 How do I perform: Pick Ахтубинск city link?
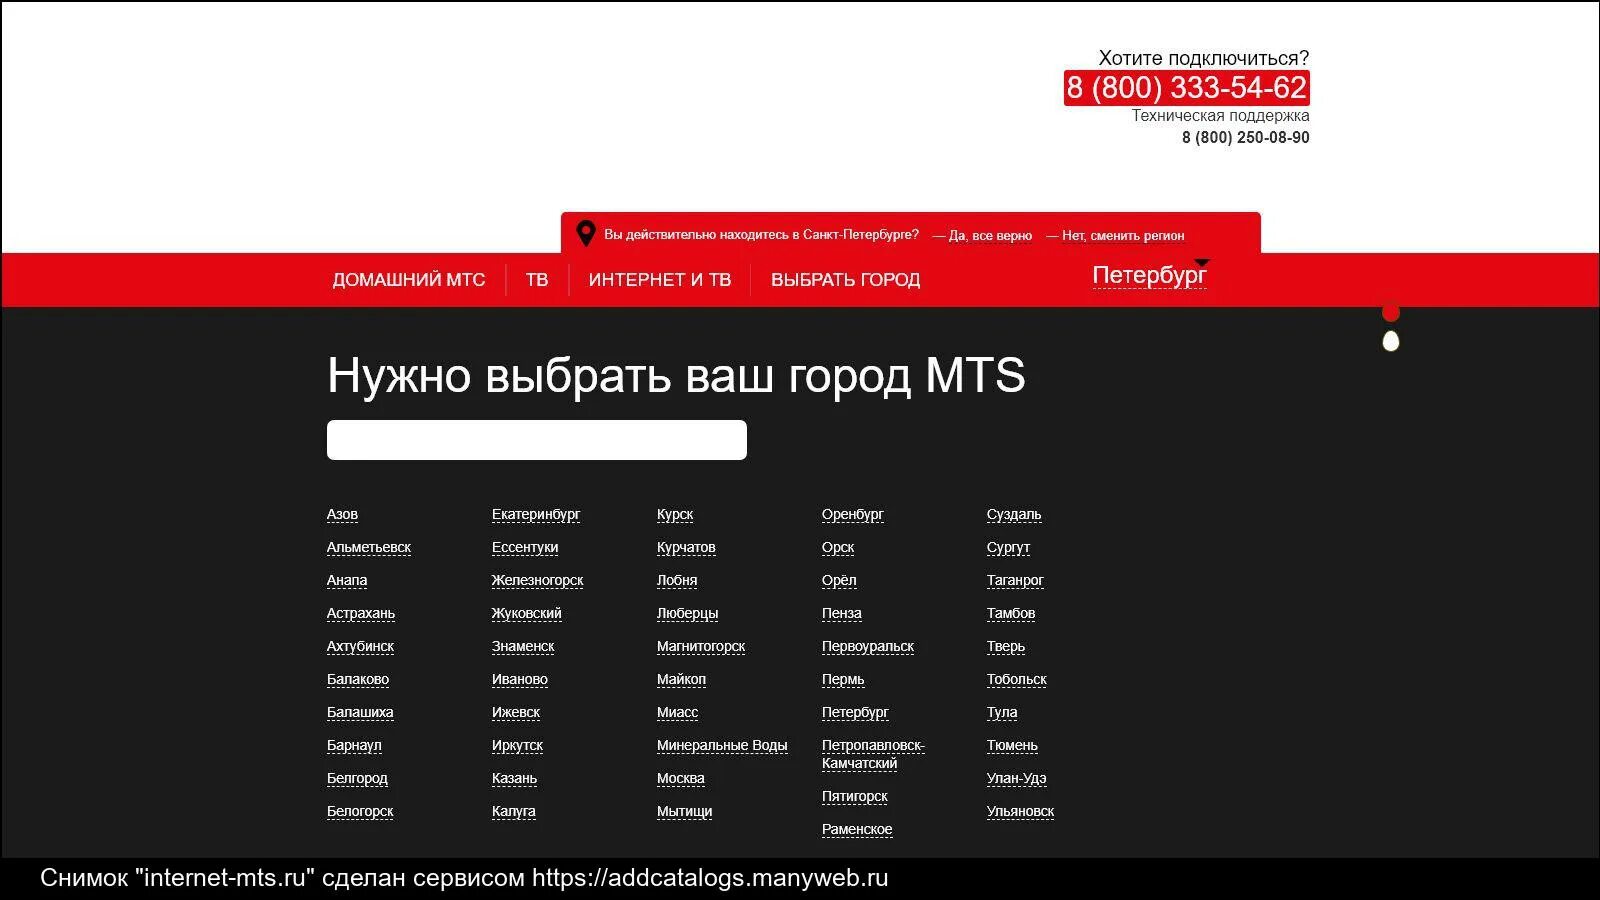360,646
